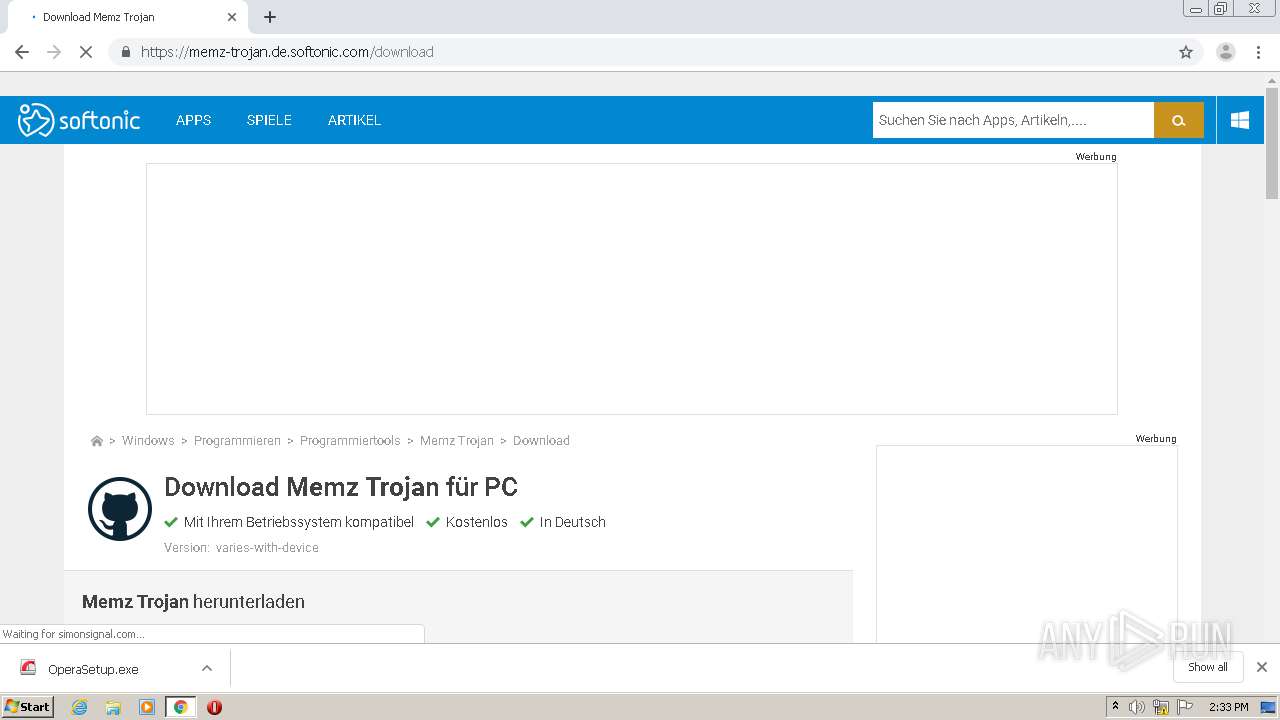Click the Download Memz Trojan für PC heading

(x=341, y=487)
